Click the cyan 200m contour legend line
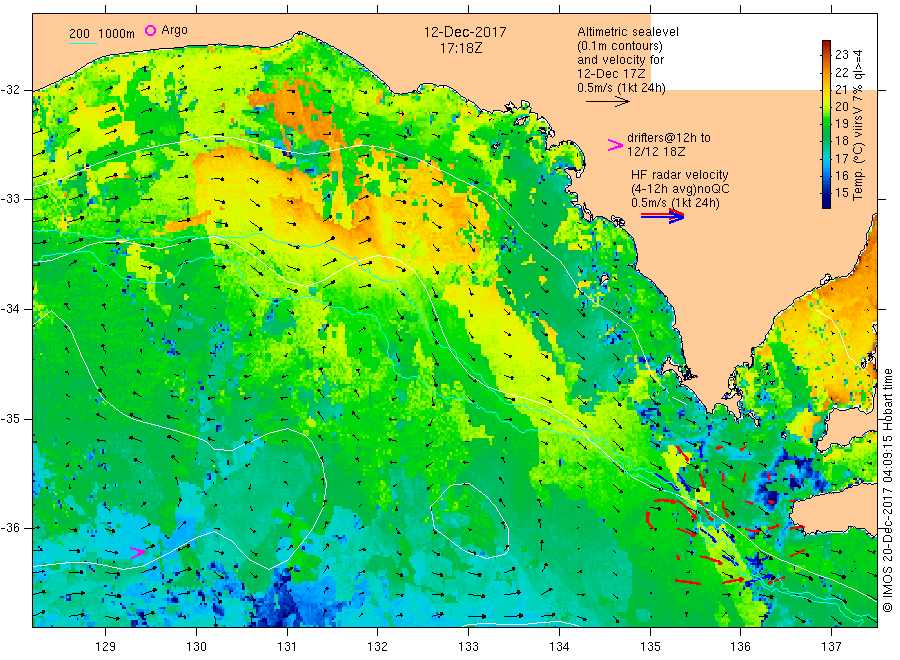The width and height of the screenshot is (900, 660). [83, 43]
